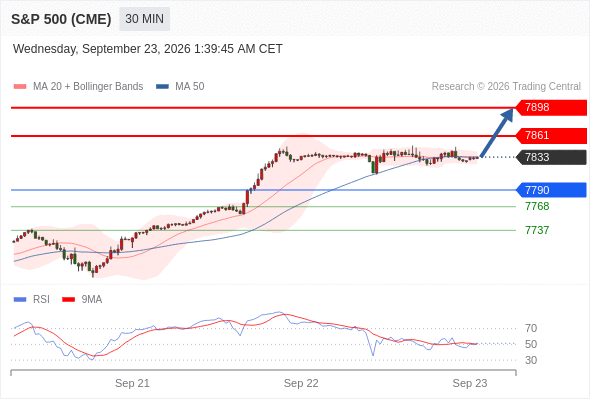The height and width of the screenshot is (400, 590).
Task: Click the blue upward forecast arrow
Action: [497, 132]
